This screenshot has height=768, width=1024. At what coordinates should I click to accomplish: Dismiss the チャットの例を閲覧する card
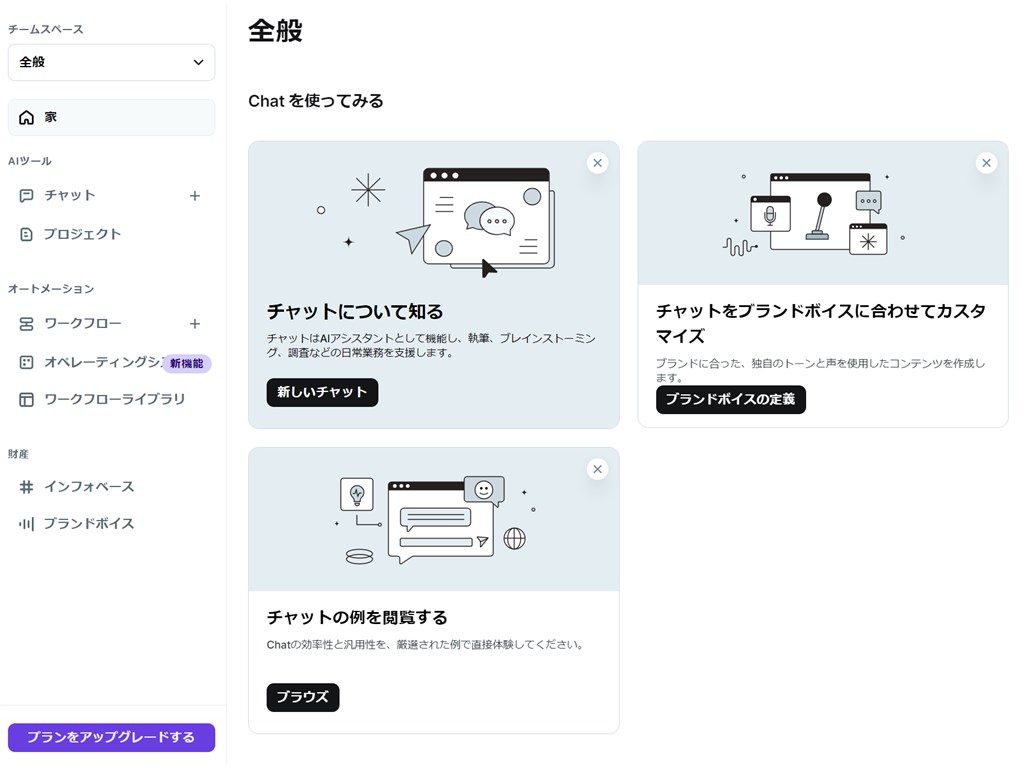[x=597, y=468]
